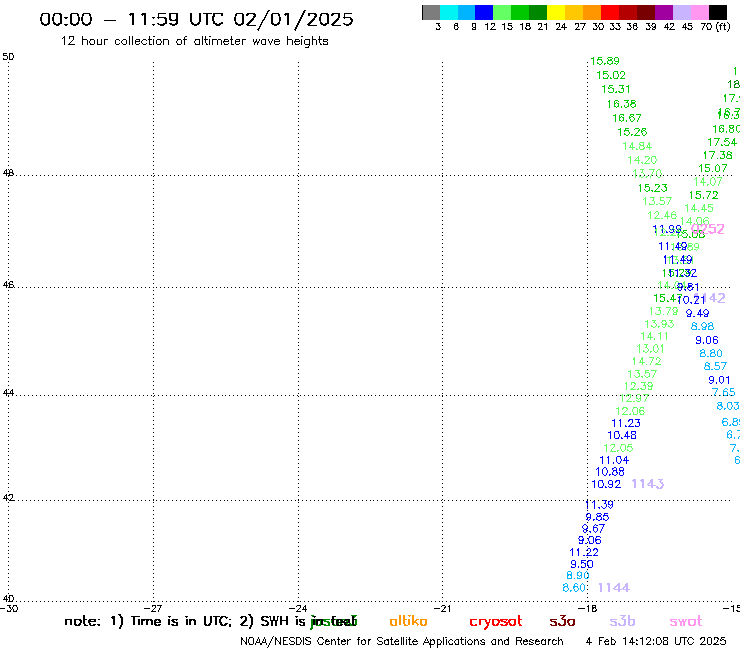
Task: Click the lavender time label 1144
Action: [x=614, y=588]
